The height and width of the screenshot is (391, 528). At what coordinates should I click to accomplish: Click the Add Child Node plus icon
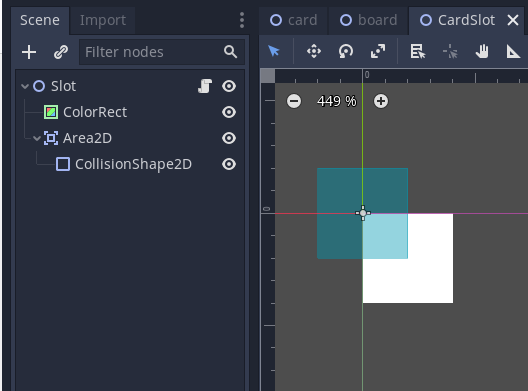click(x=29, y=52)
